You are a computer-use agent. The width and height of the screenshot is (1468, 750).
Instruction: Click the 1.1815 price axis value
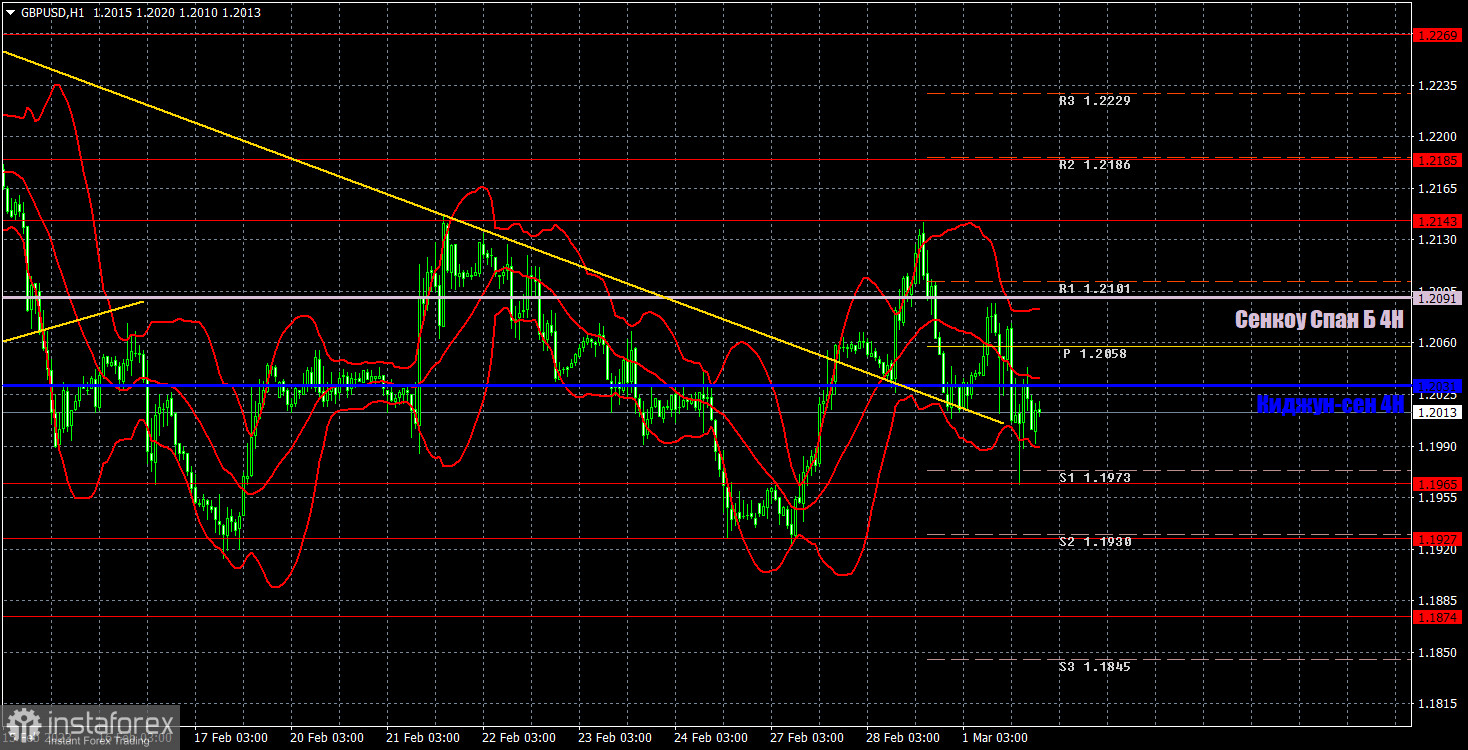tap(1437, 704)
